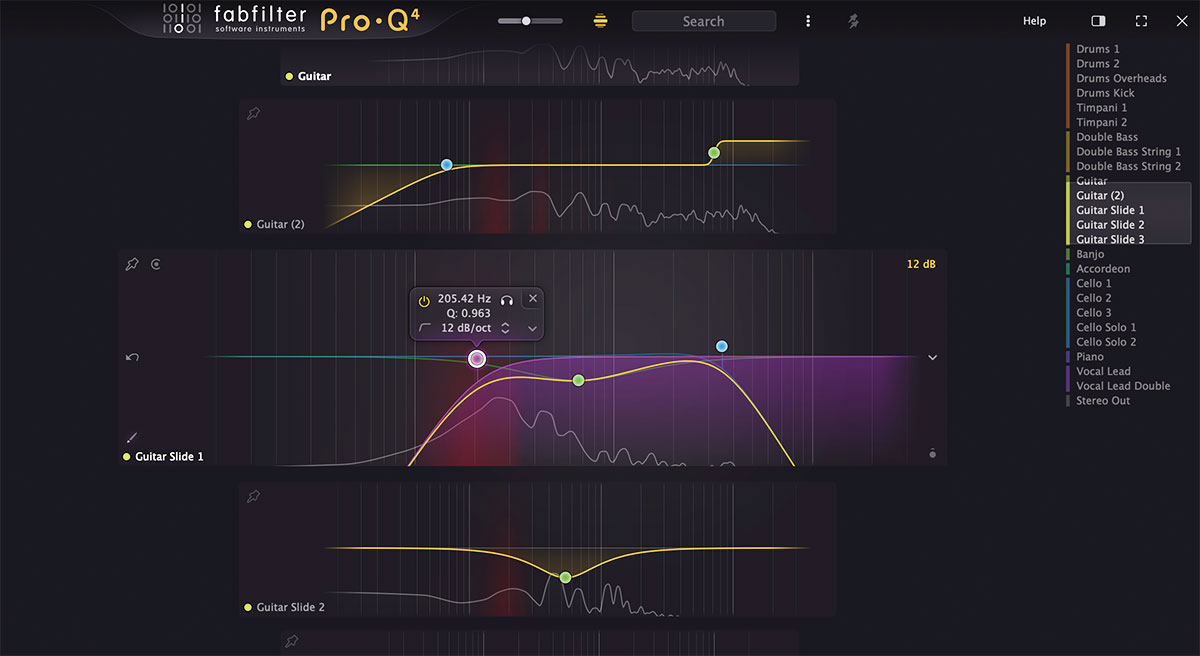Select Cello Solo 2 in the instance list
The height and width of the screenshot is (656, 1200).
[x=1106, y=342]
